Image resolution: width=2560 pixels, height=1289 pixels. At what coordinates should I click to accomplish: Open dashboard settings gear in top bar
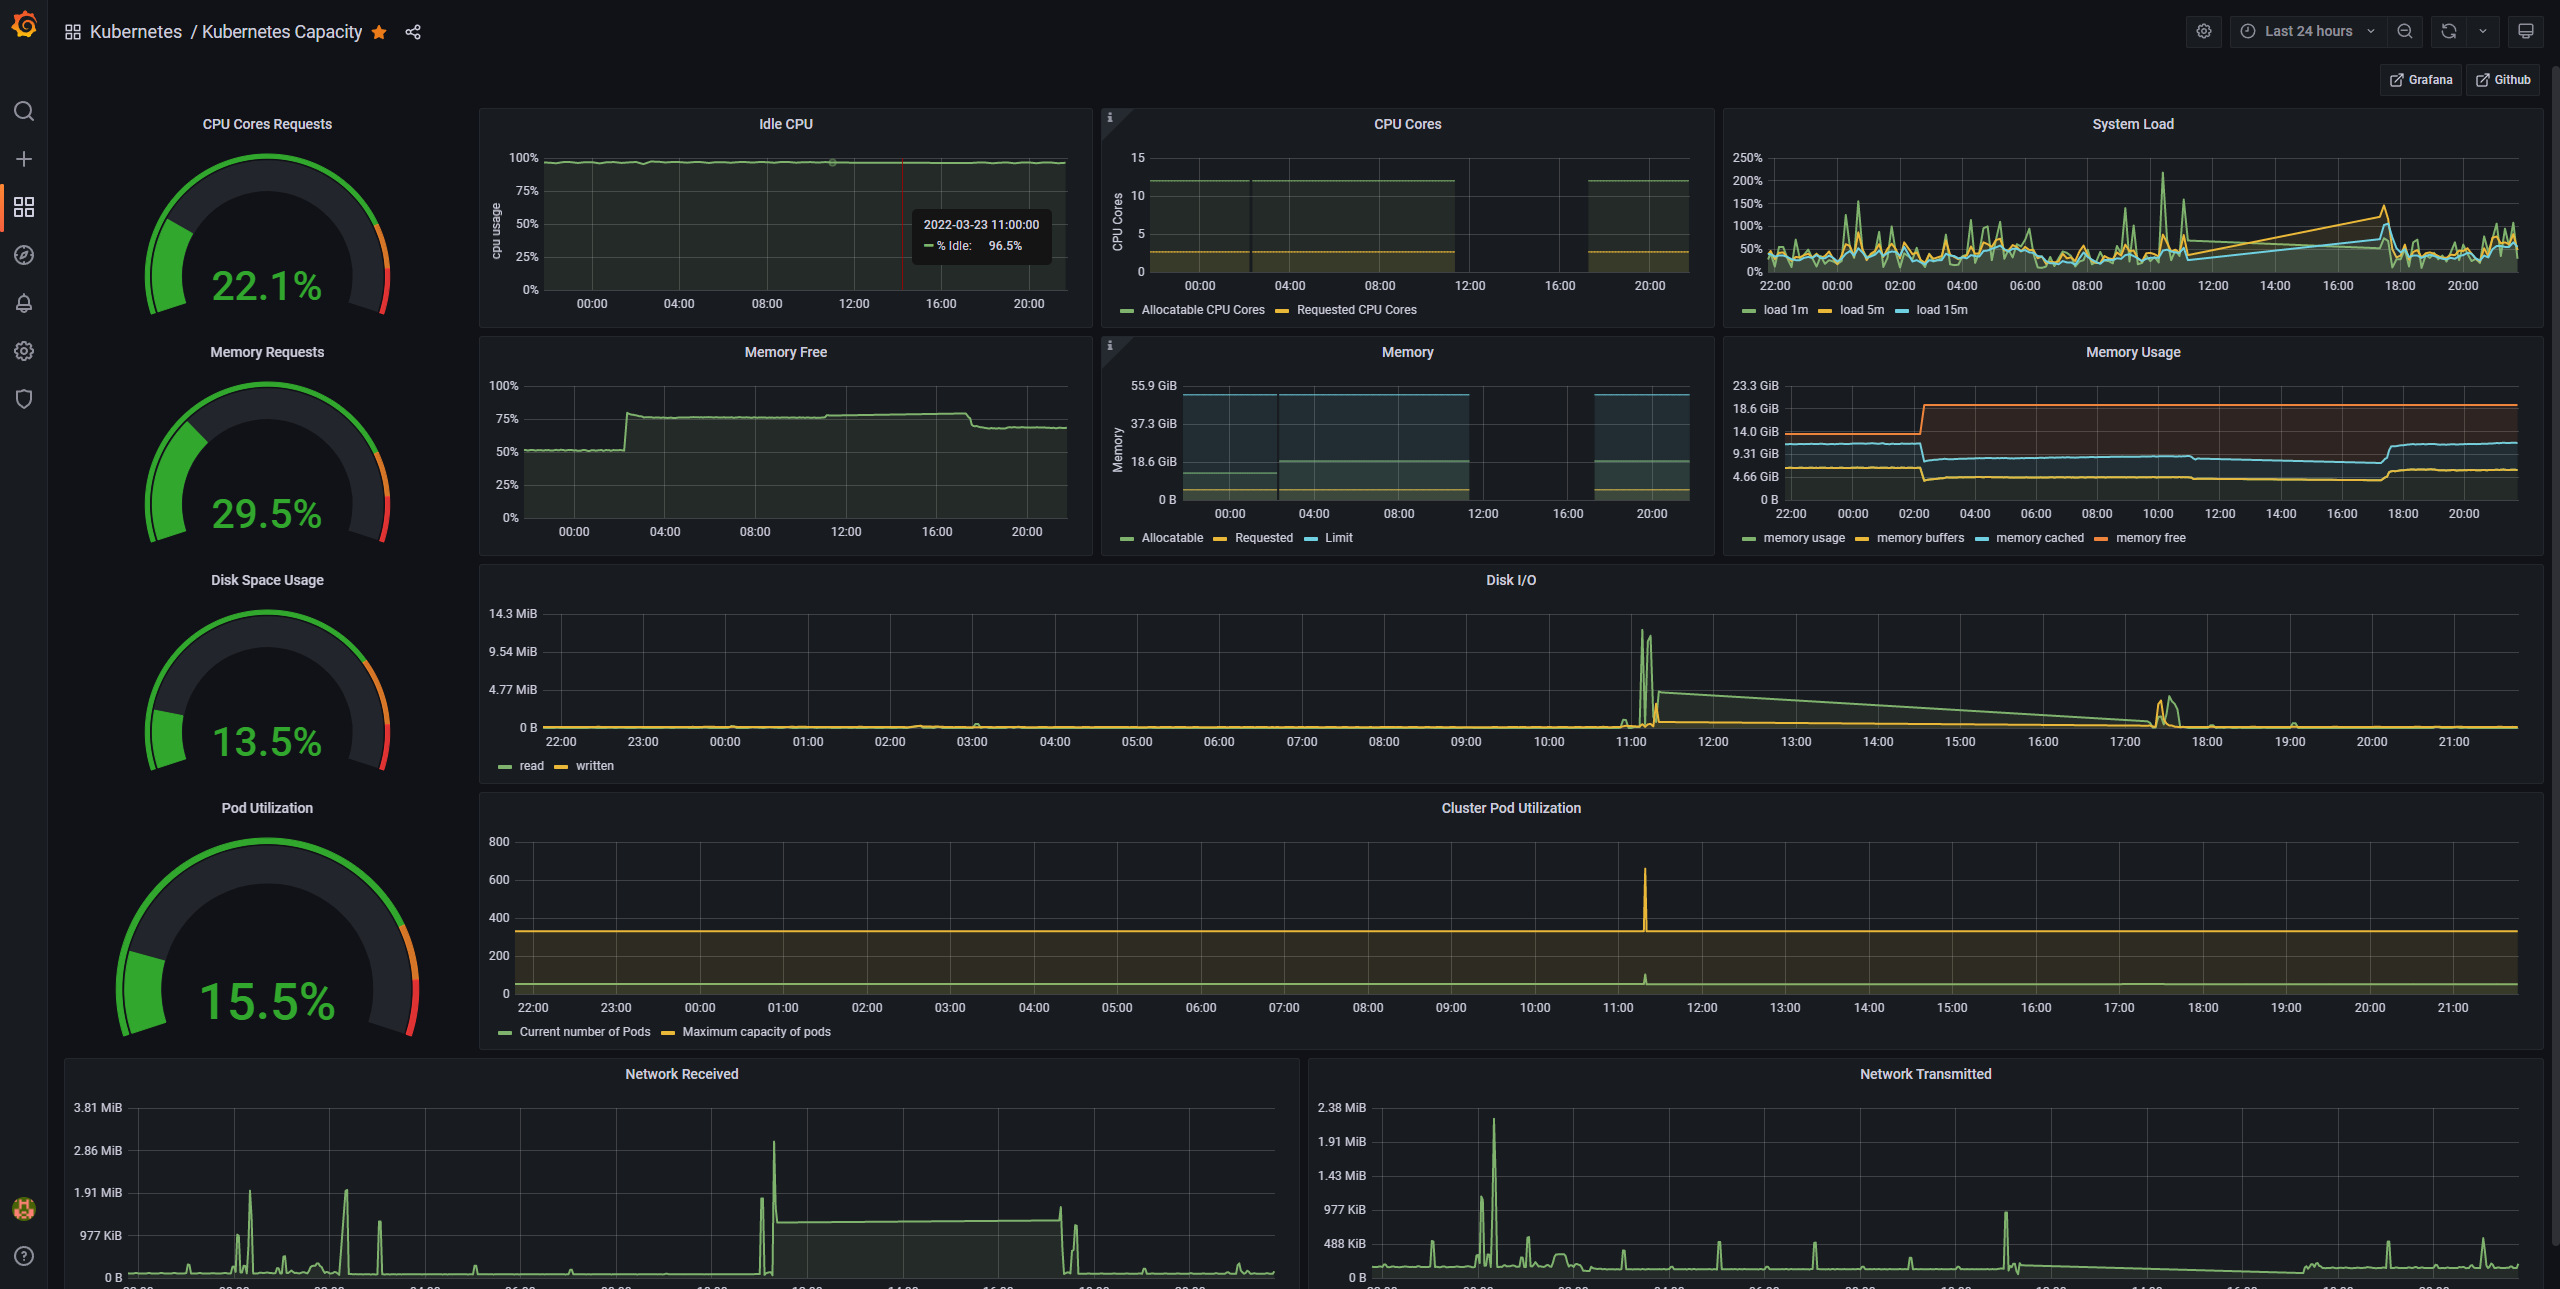(2204, 32)
